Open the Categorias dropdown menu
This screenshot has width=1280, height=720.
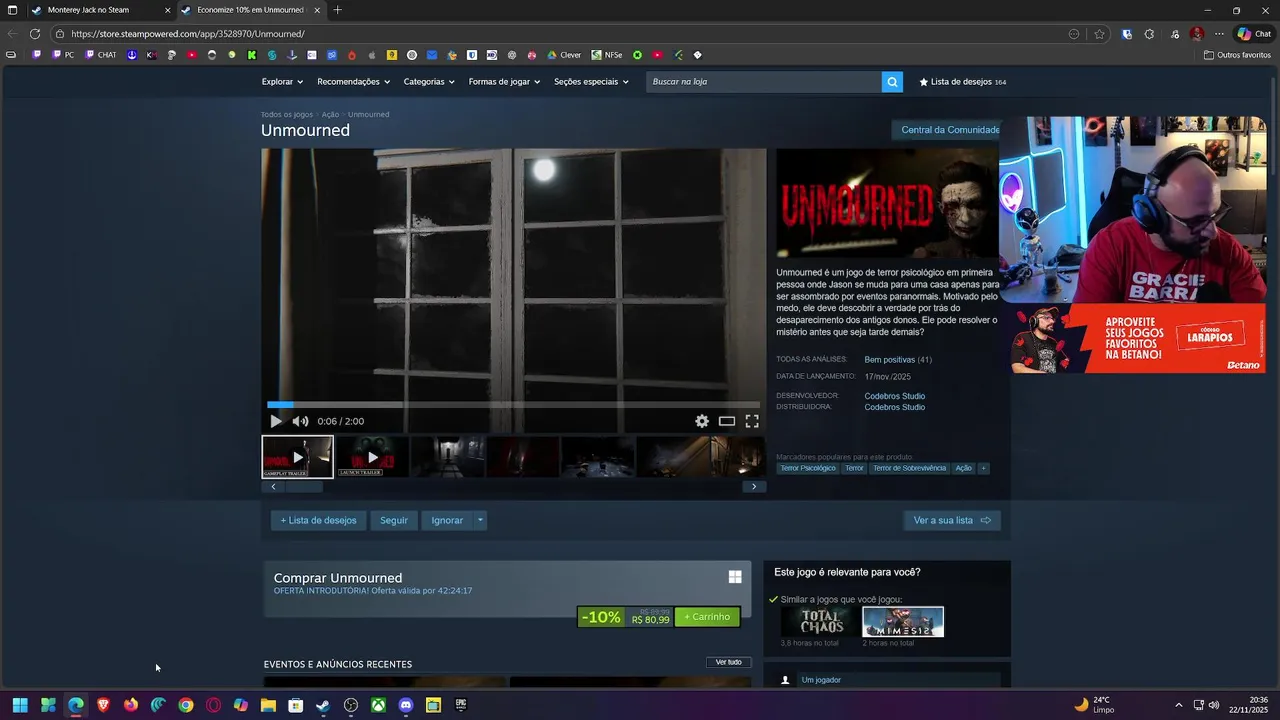(429, 82)
